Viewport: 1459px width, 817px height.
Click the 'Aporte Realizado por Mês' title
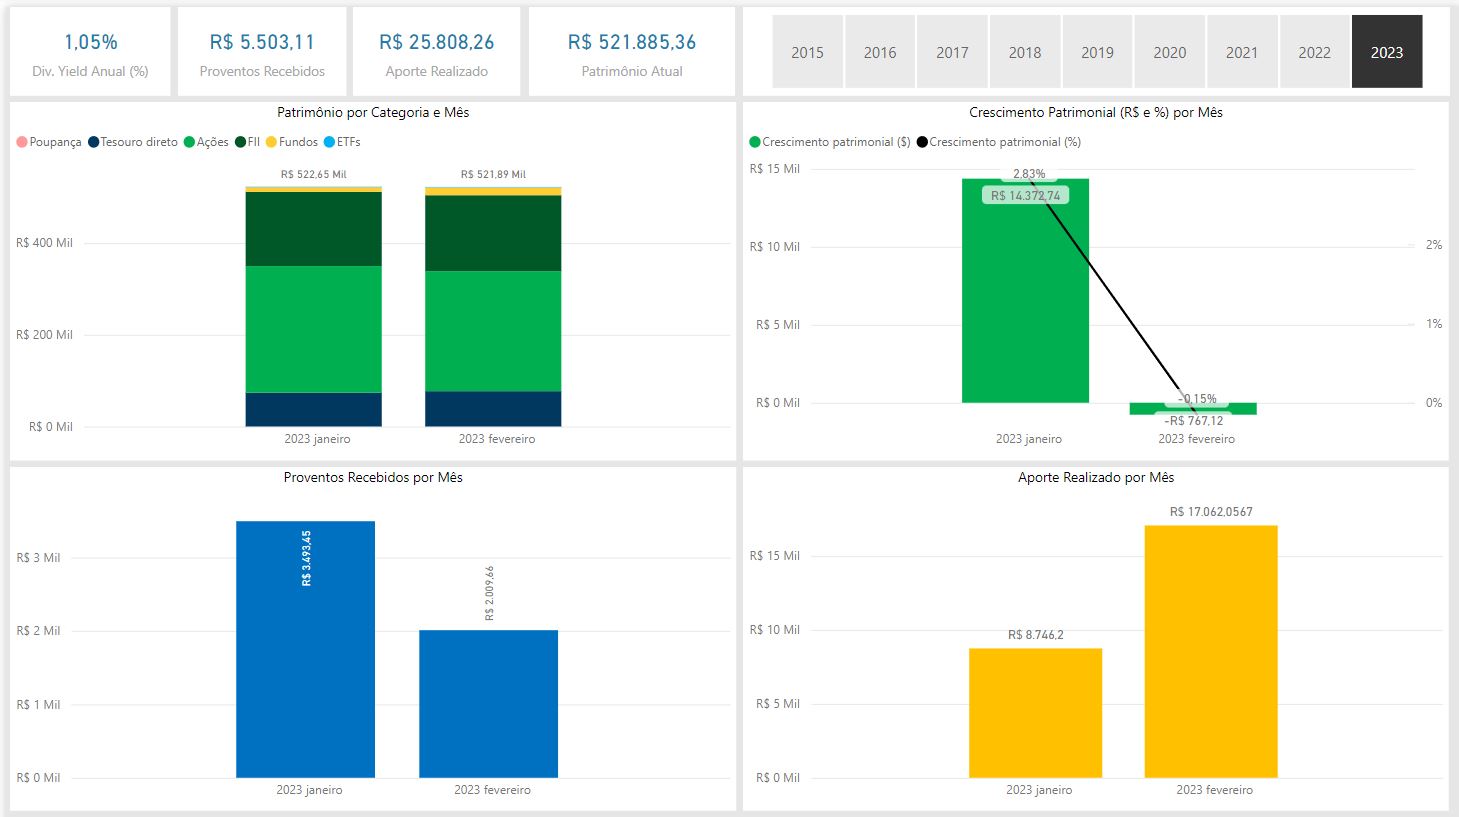point(1096,477)
